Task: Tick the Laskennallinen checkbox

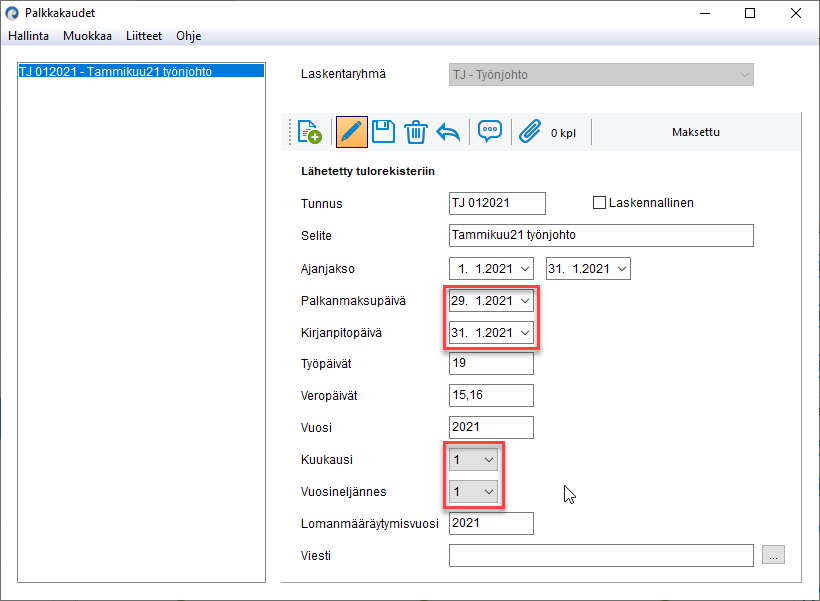Action: click(599, 202)
